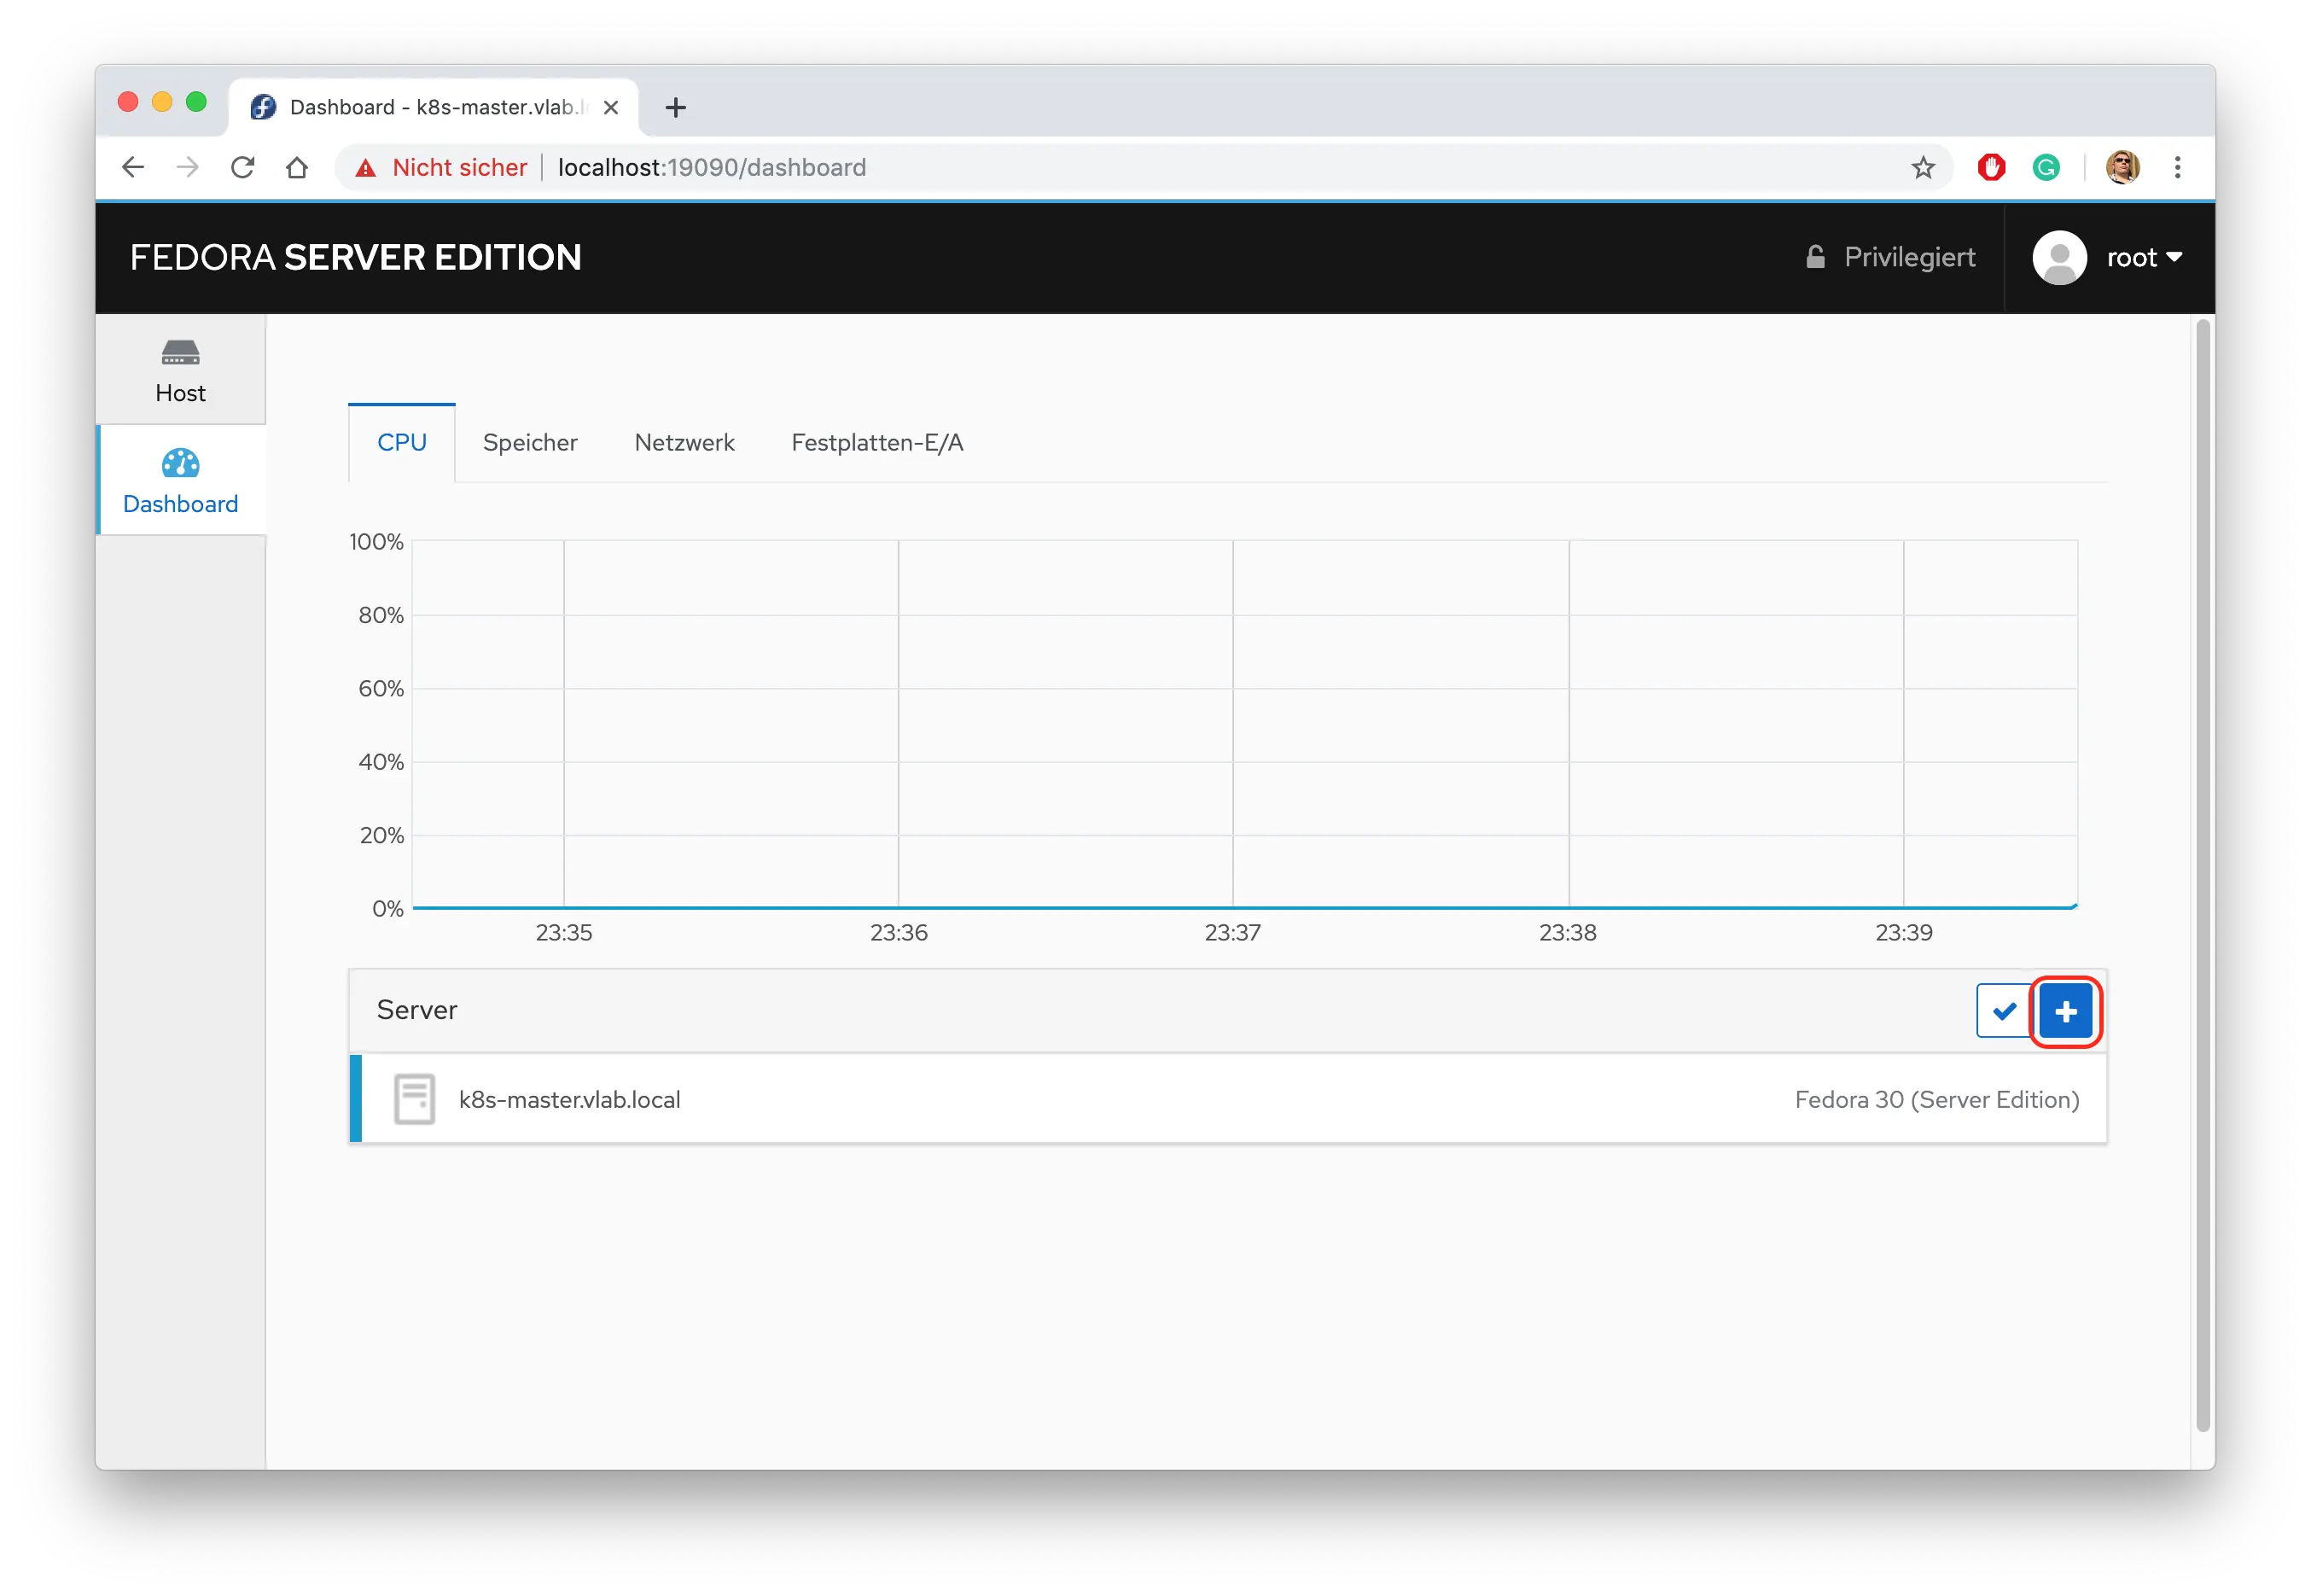Open k8s-master.vlab.local server entry
Screen dimensions: 2311x1596
pyautogui.click(x=569, y=1099)
